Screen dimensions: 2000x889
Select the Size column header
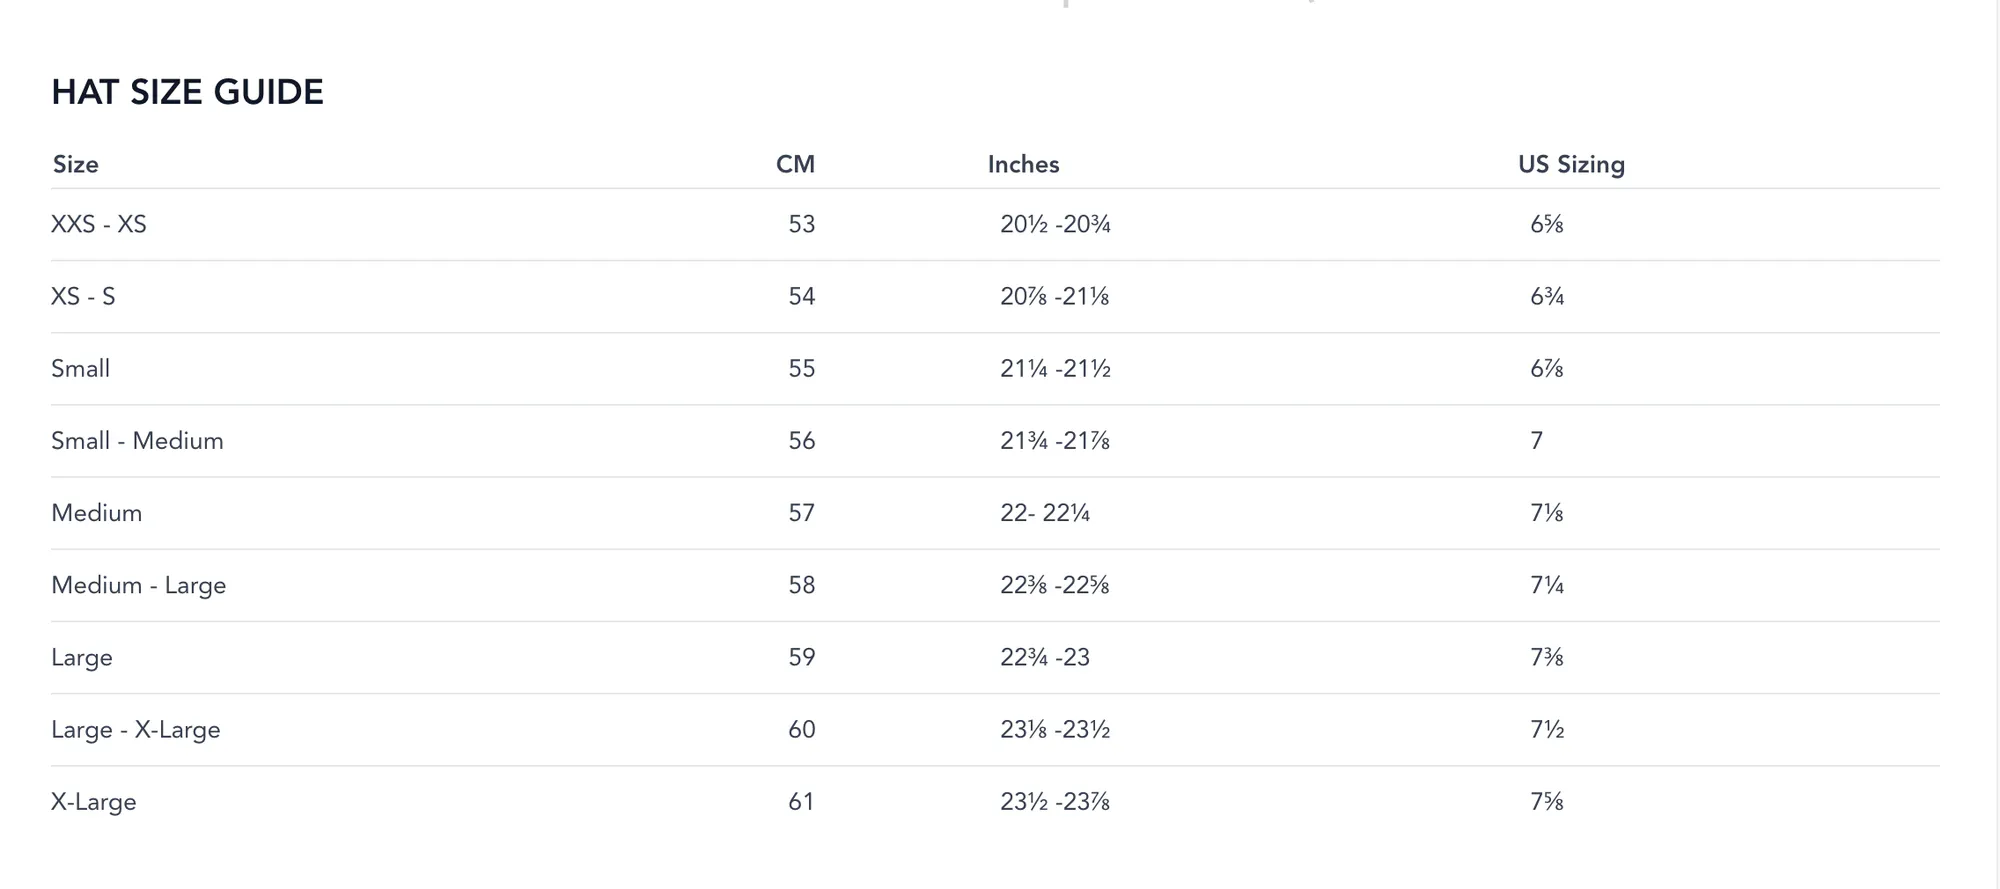pyautogui.click(x=75, y=164)
